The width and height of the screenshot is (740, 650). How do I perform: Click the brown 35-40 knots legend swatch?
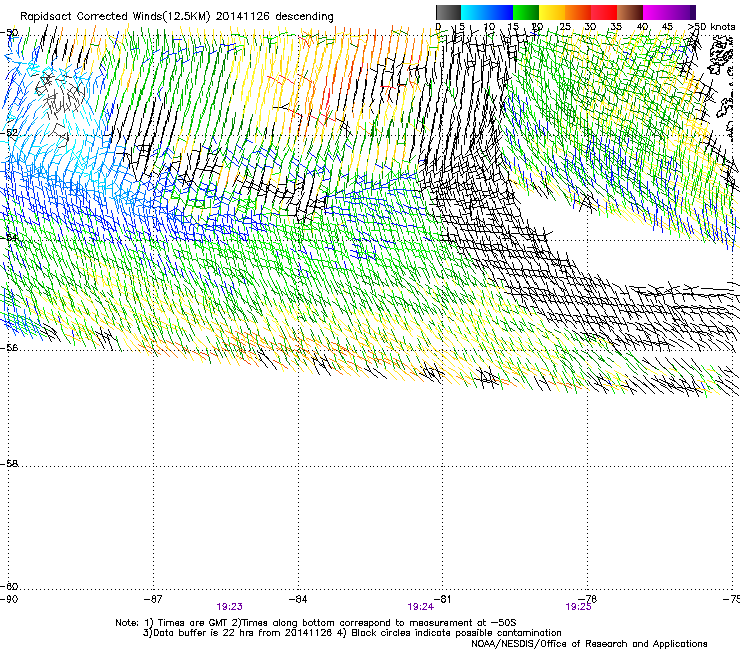630,12
